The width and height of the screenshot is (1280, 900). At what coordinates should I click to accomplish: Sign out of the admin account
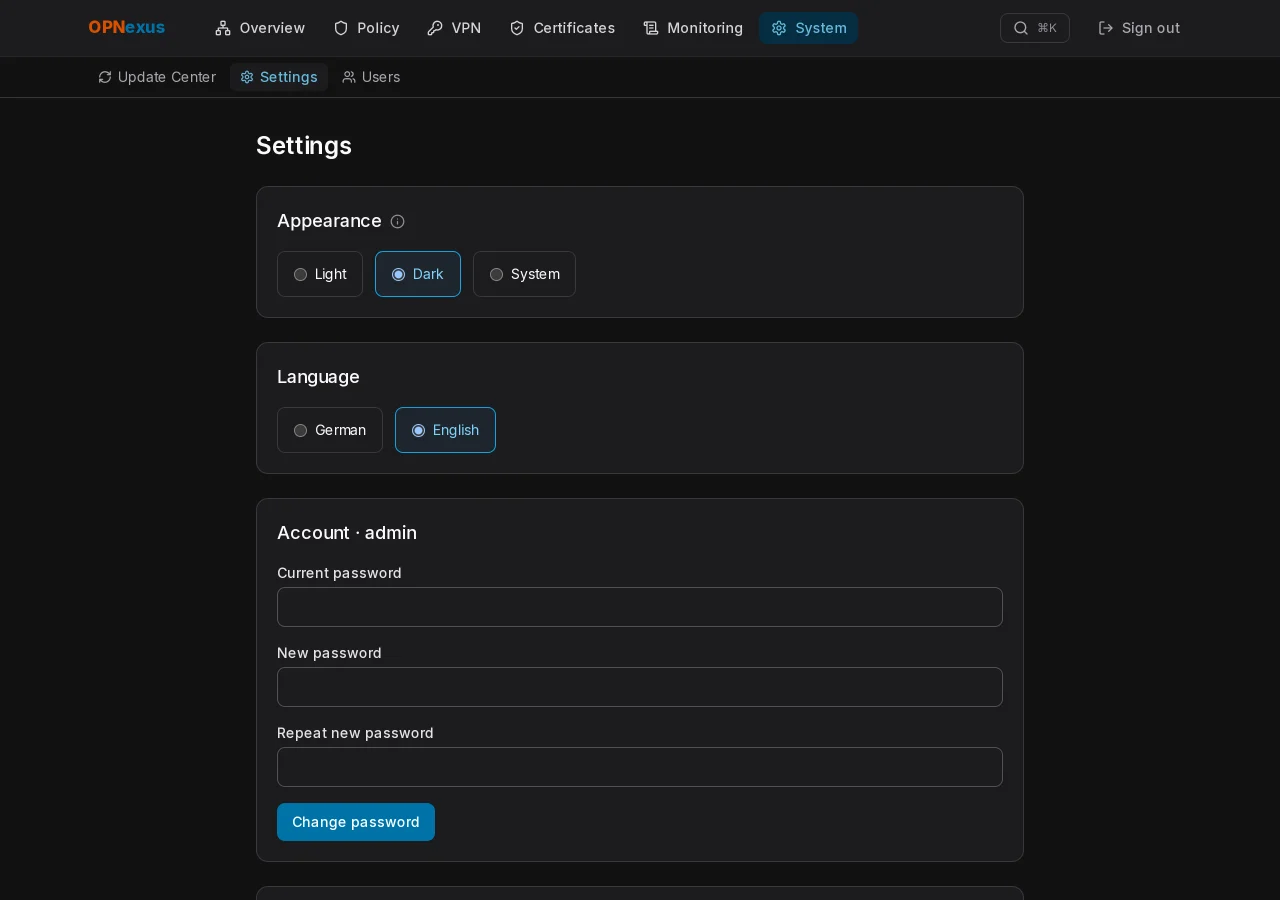[1139, 28]
